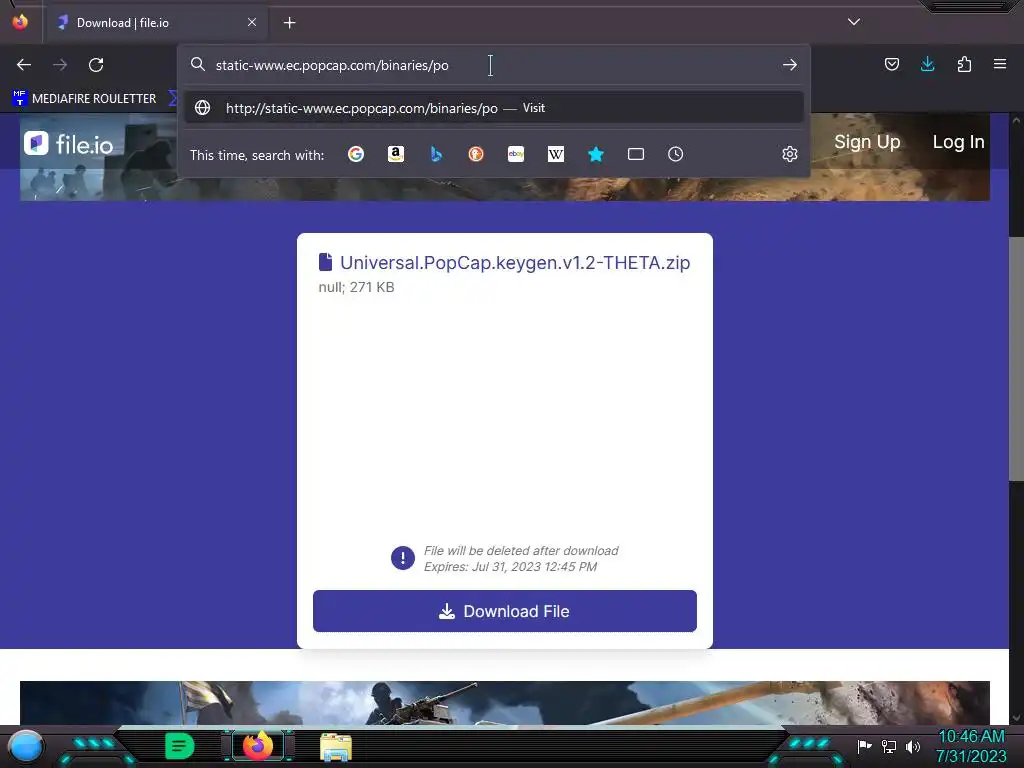
Task: Click the forward navigation arrow
Action: click(60, 65)
